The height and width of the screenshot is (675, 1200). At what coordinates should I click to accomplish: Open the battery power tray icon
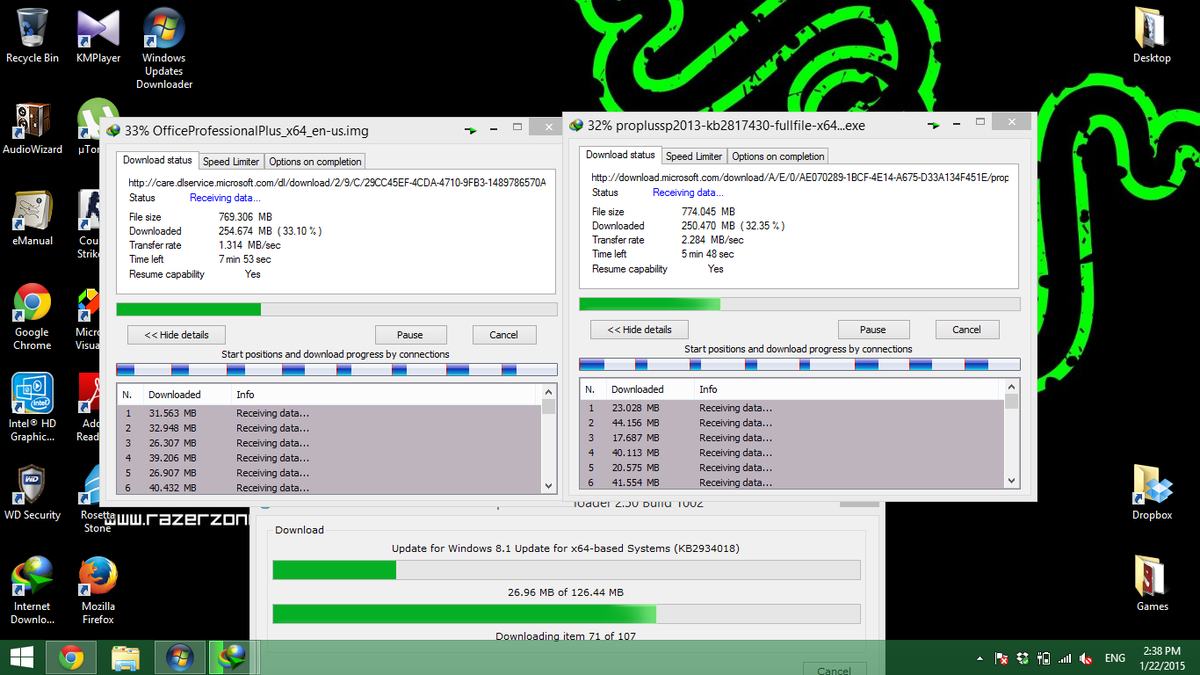[x=1043, y=658]
